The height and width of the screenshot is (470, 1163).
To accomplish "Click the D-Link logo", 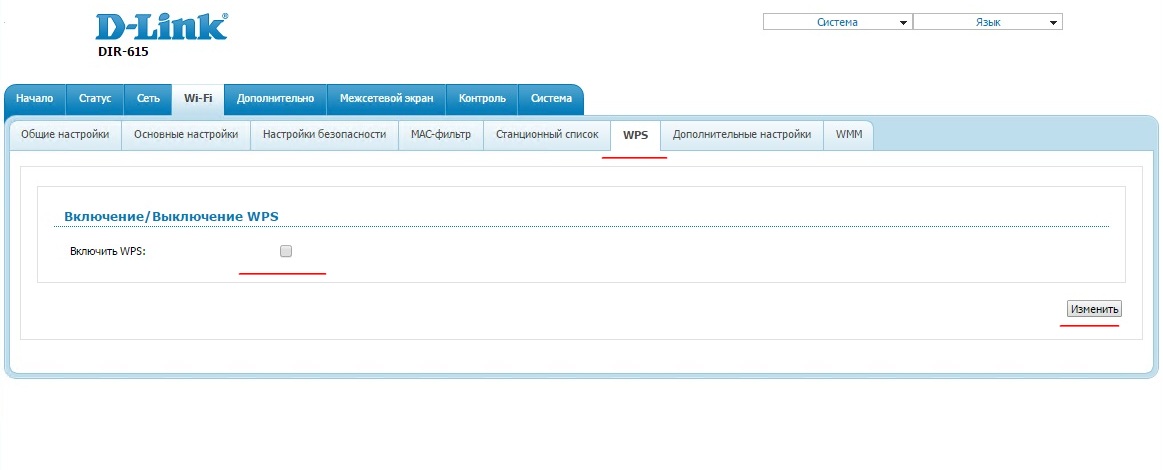I will (x=162, y=27).
